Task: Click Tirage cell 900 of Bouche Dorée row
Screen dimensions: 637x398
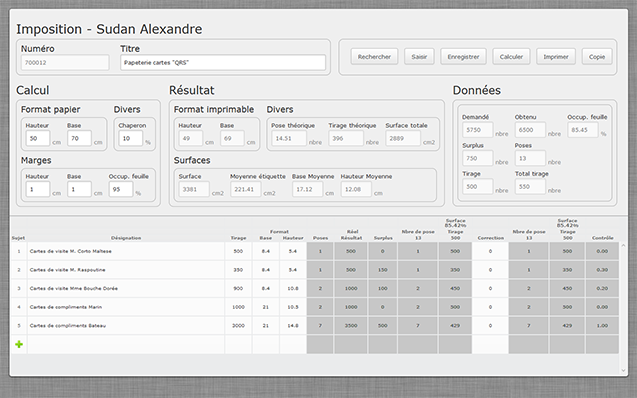Action: [x=238, y=288]
